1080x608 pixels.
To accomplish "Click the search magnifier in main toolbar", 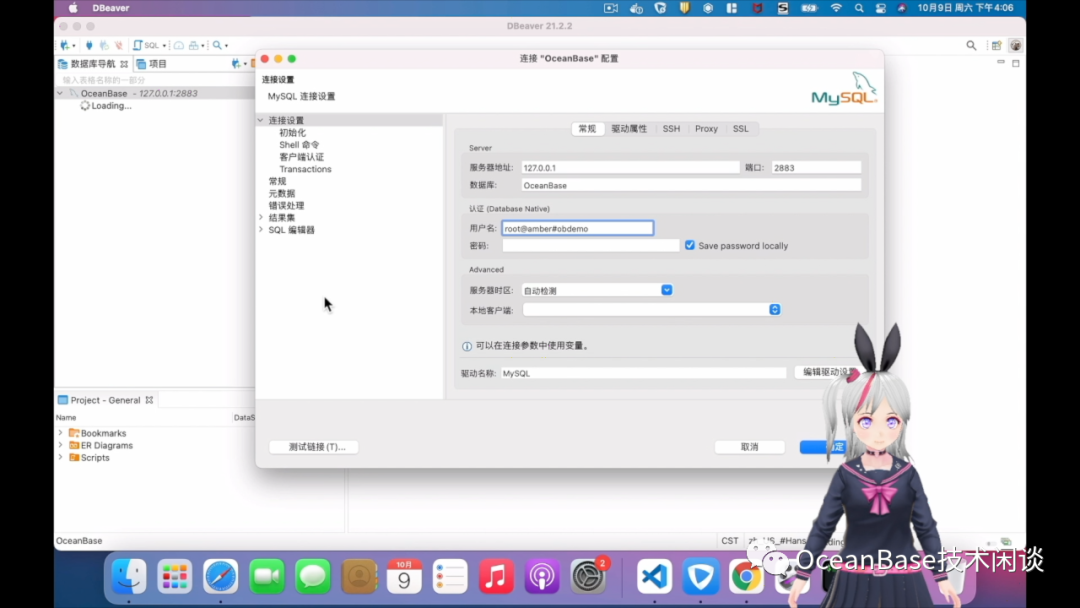I will coord(217,45).
